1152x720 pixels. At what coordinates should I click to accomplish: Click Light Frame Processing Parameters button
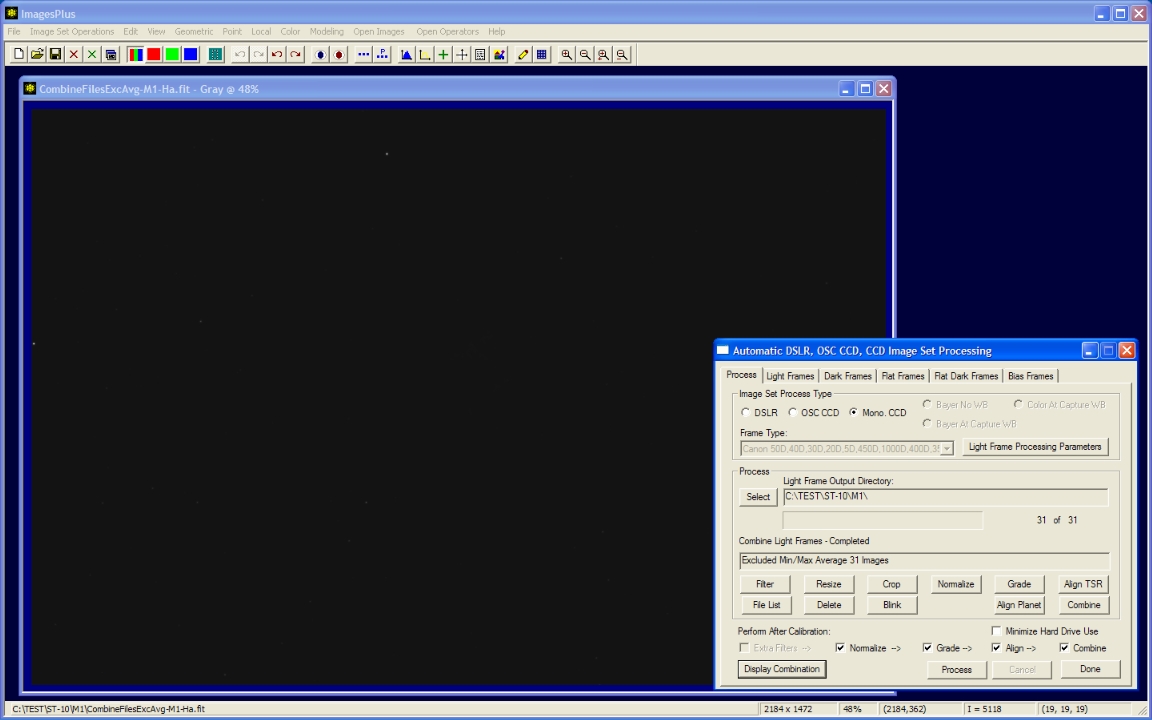1035,447
